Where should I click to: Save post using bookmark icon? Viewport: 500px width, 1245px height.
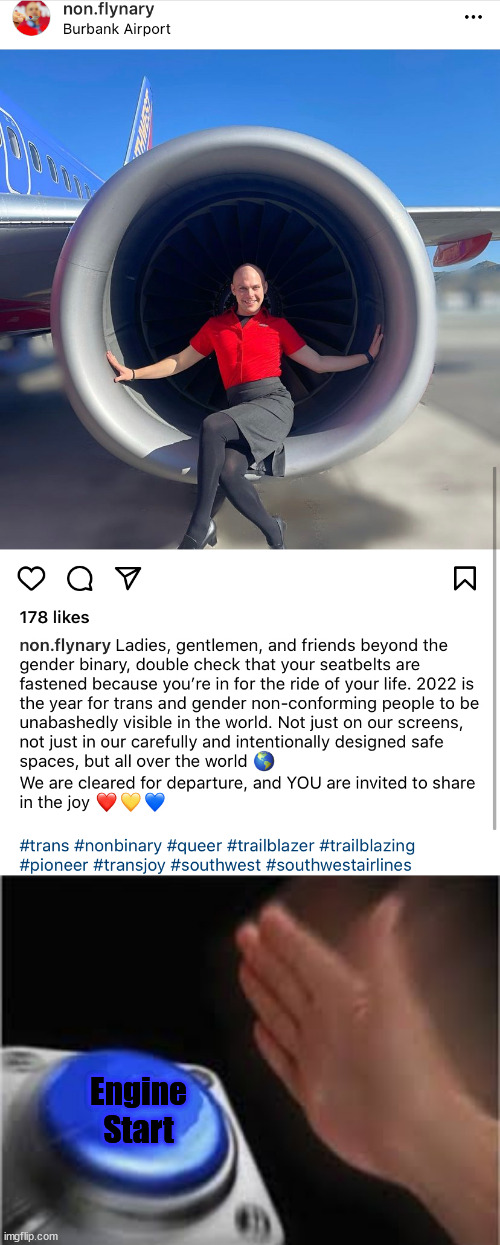[x=465, y=578]
